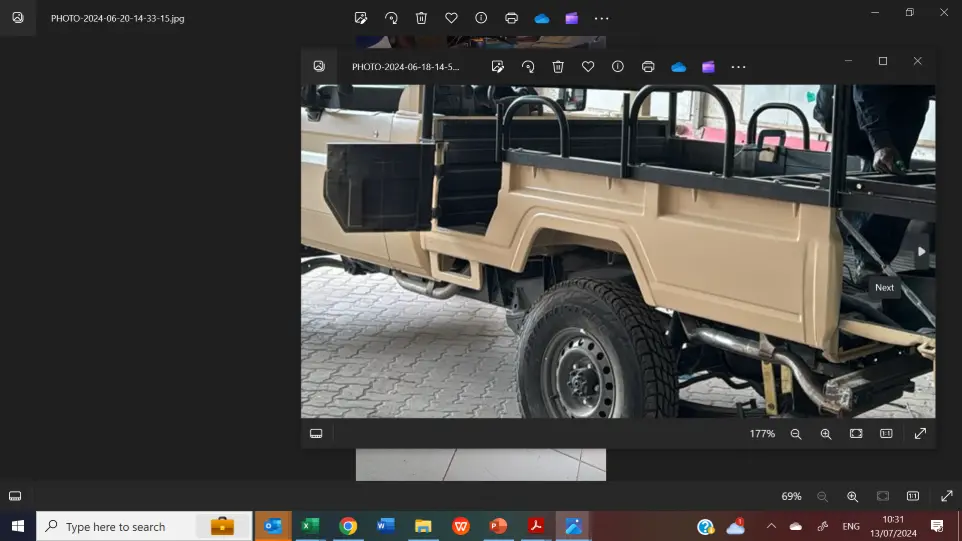Fit photo to window beside the 177% zoom
Screen dimensions: 962x541
tap(856, 433)
